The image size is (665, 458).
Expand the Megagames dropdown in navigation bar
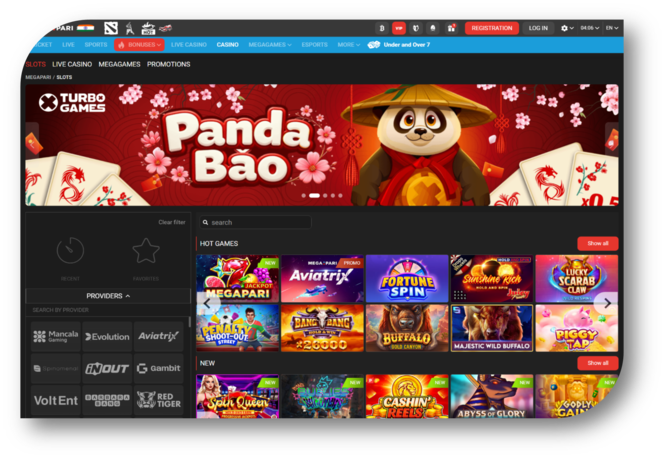(x=269, y=45)
